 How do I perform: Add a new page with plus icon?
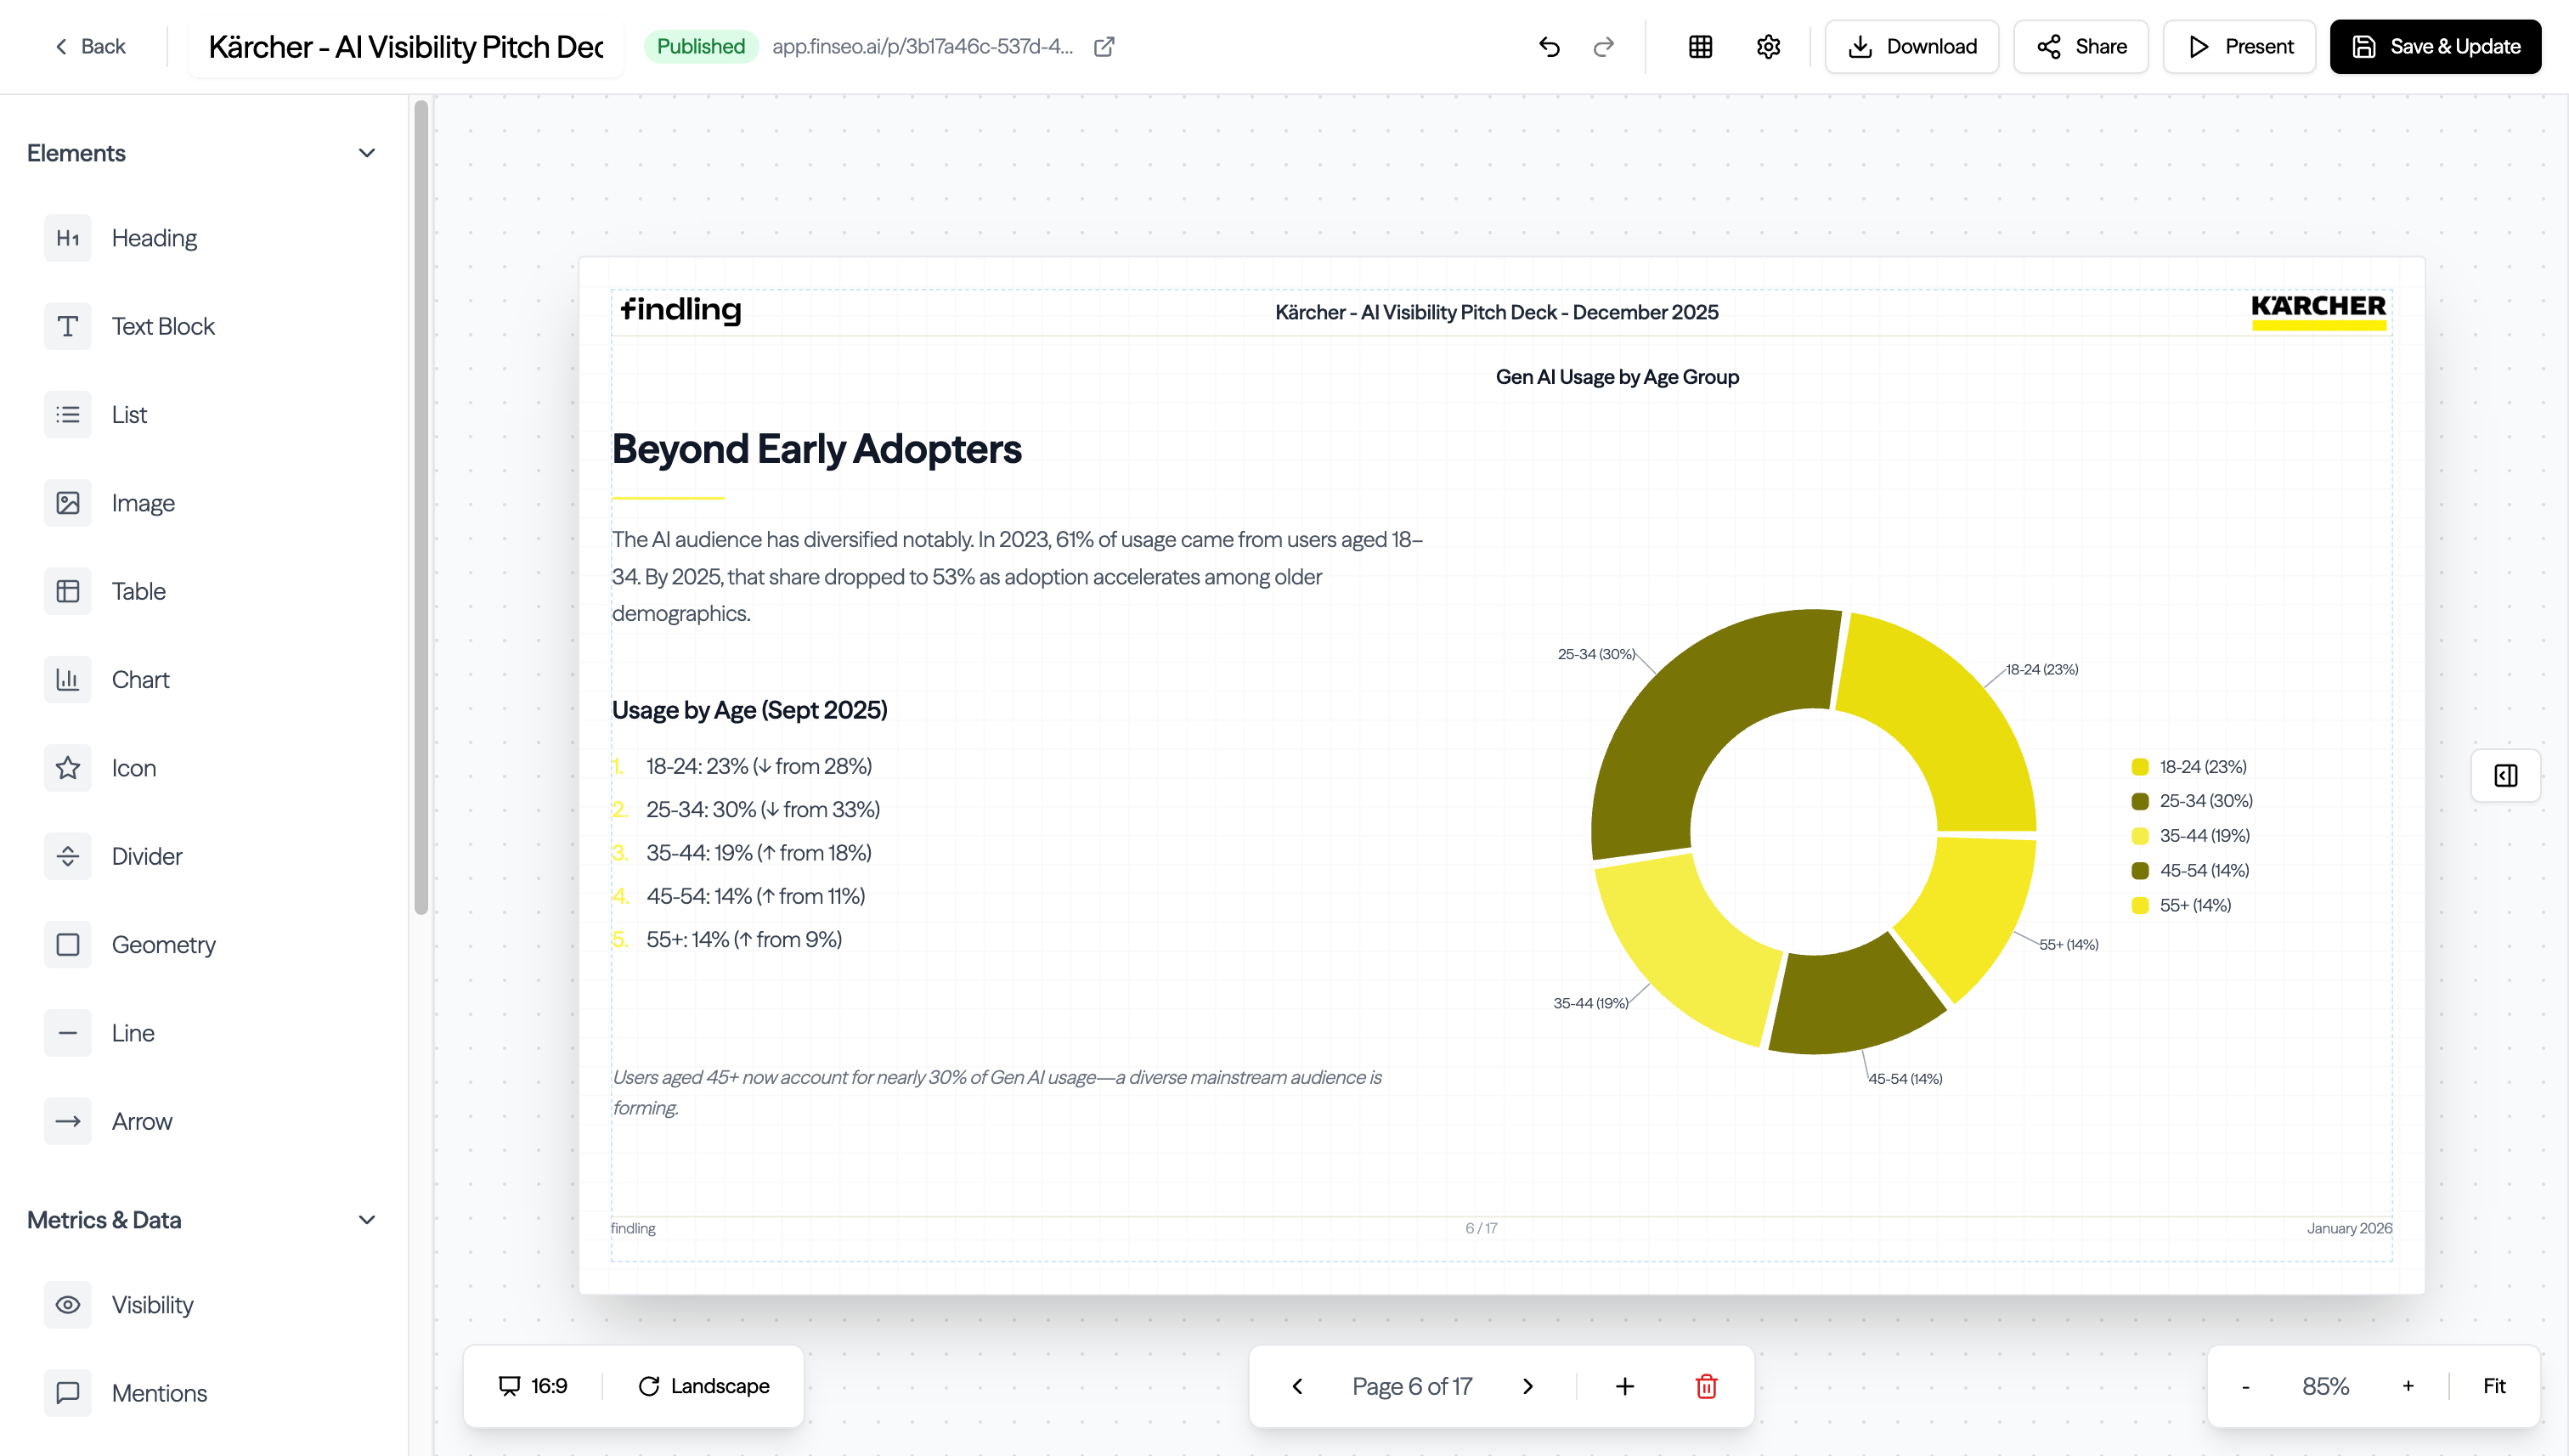(x=1624, y=1386)
